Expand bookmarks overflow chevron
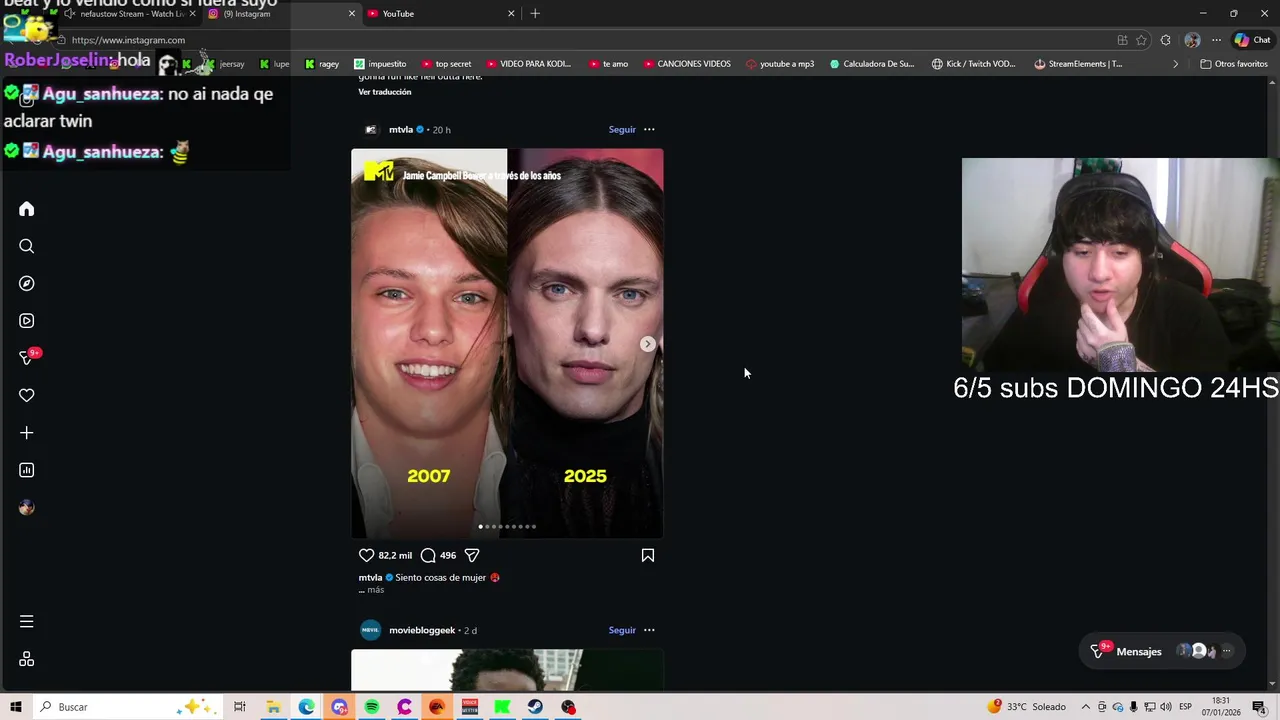 (1175, 64)
